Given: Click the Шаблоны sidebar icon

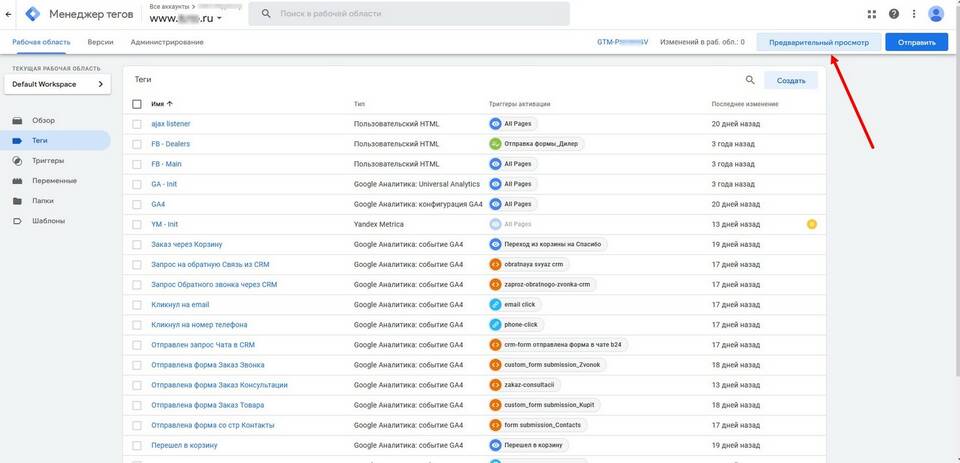Looking at the screenshot, I should click(x=18, y=221).
